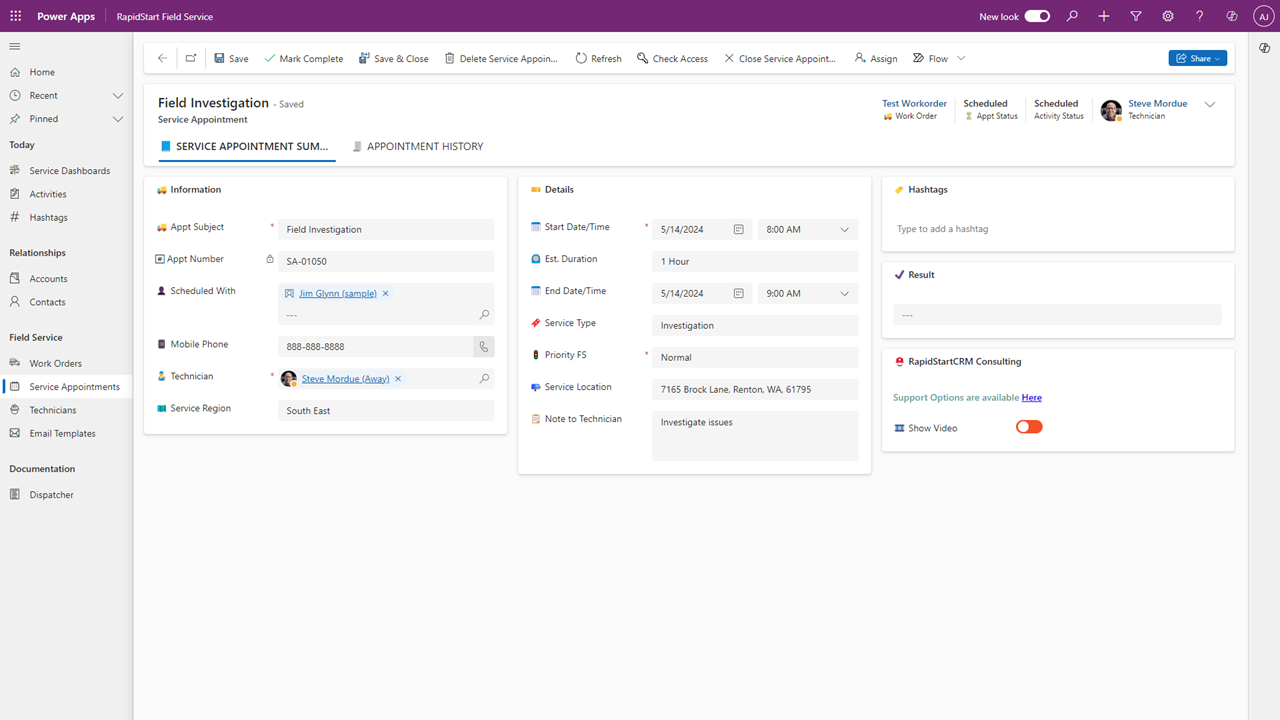Click the search magnifier in the top bar
The image size is (1280, 720).
(1072, 16)
